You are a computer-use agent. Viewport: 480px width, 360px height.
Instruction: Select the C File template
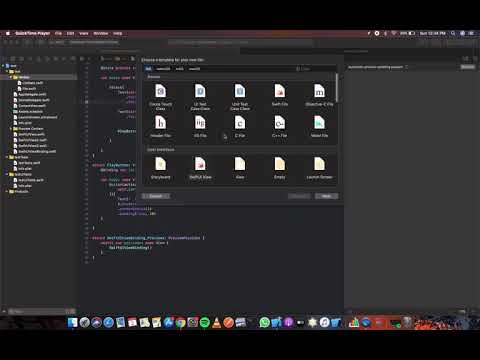tap(240, 127)
